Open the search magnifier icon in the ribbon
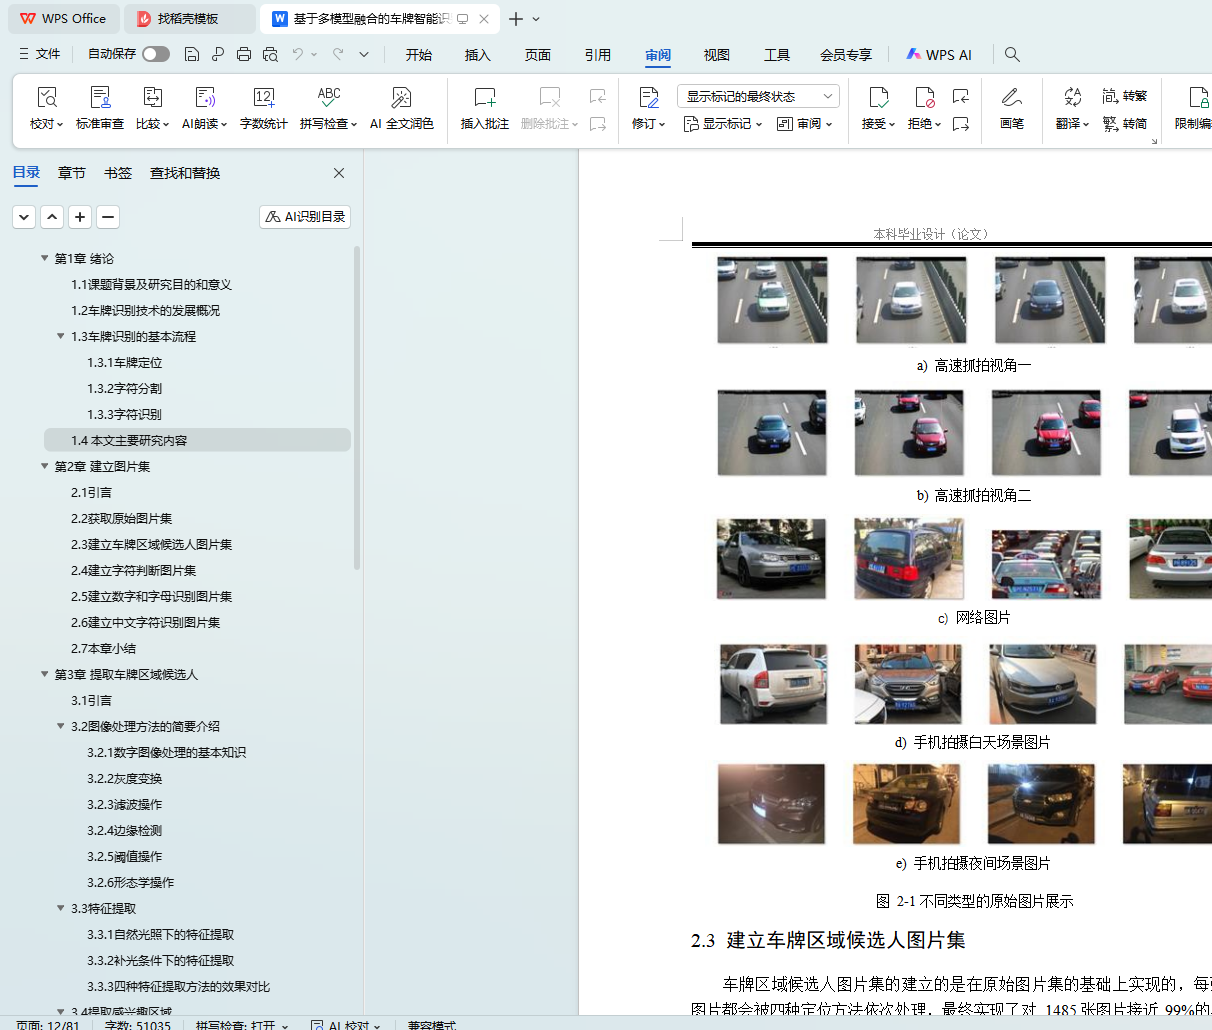The image size is (1212, 1030). [1012, 54]
